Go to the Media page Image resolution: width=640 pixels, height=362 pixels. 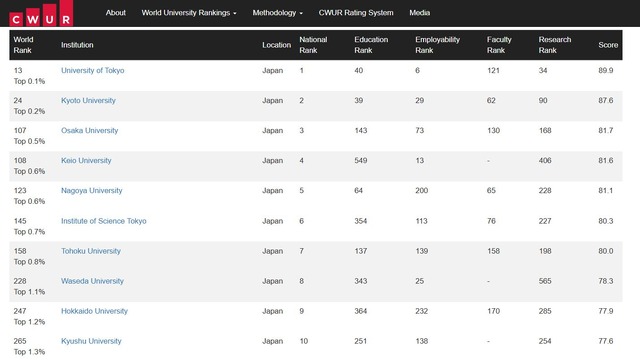pos(420,13)
